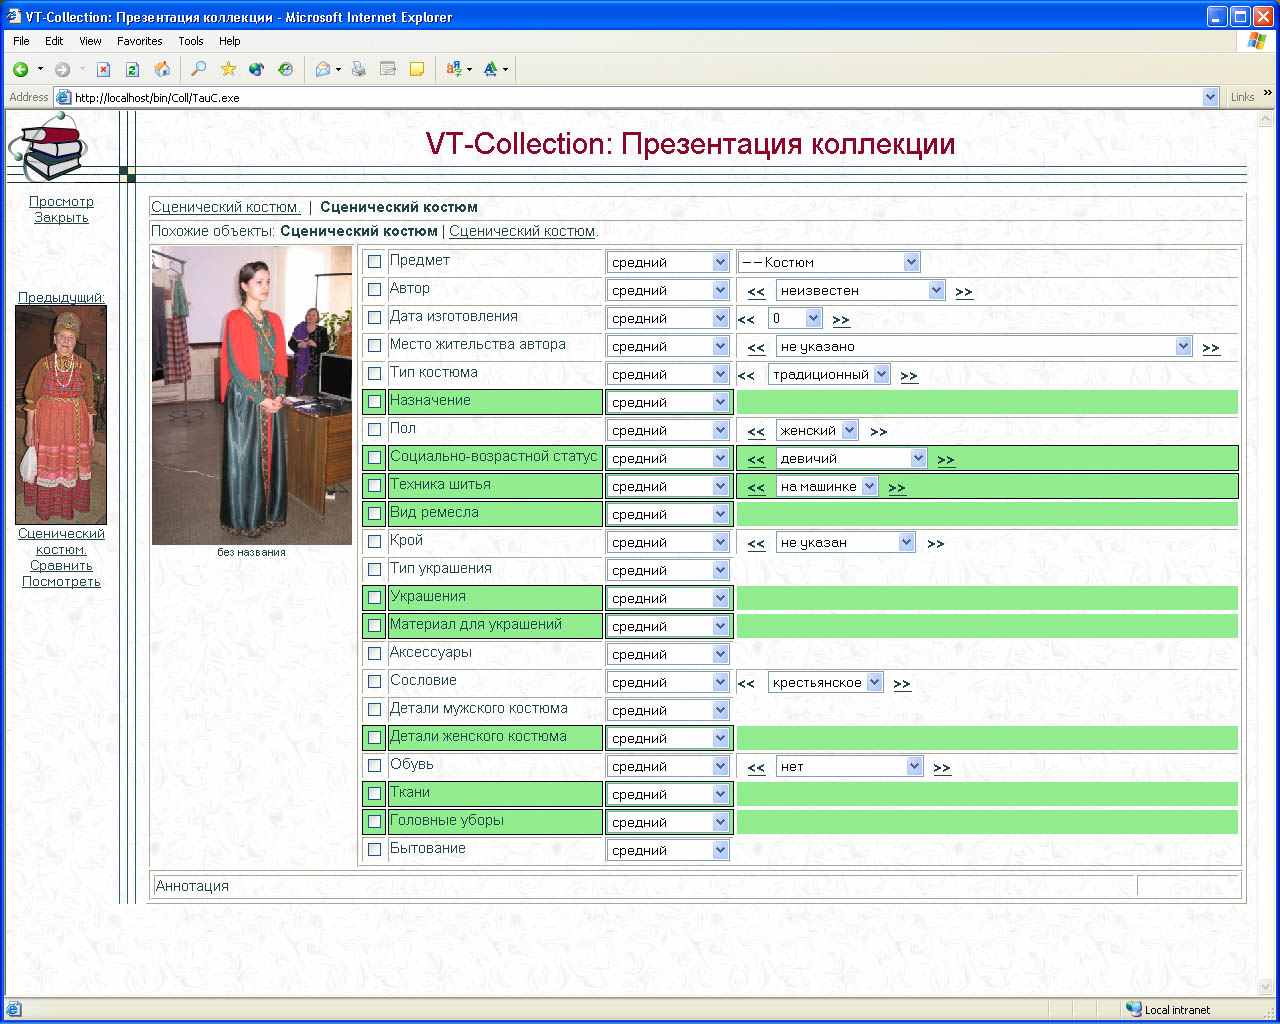Click the blue letter A toolbar icon
Screen dimensions: 1280x1024
coord(490,69)
